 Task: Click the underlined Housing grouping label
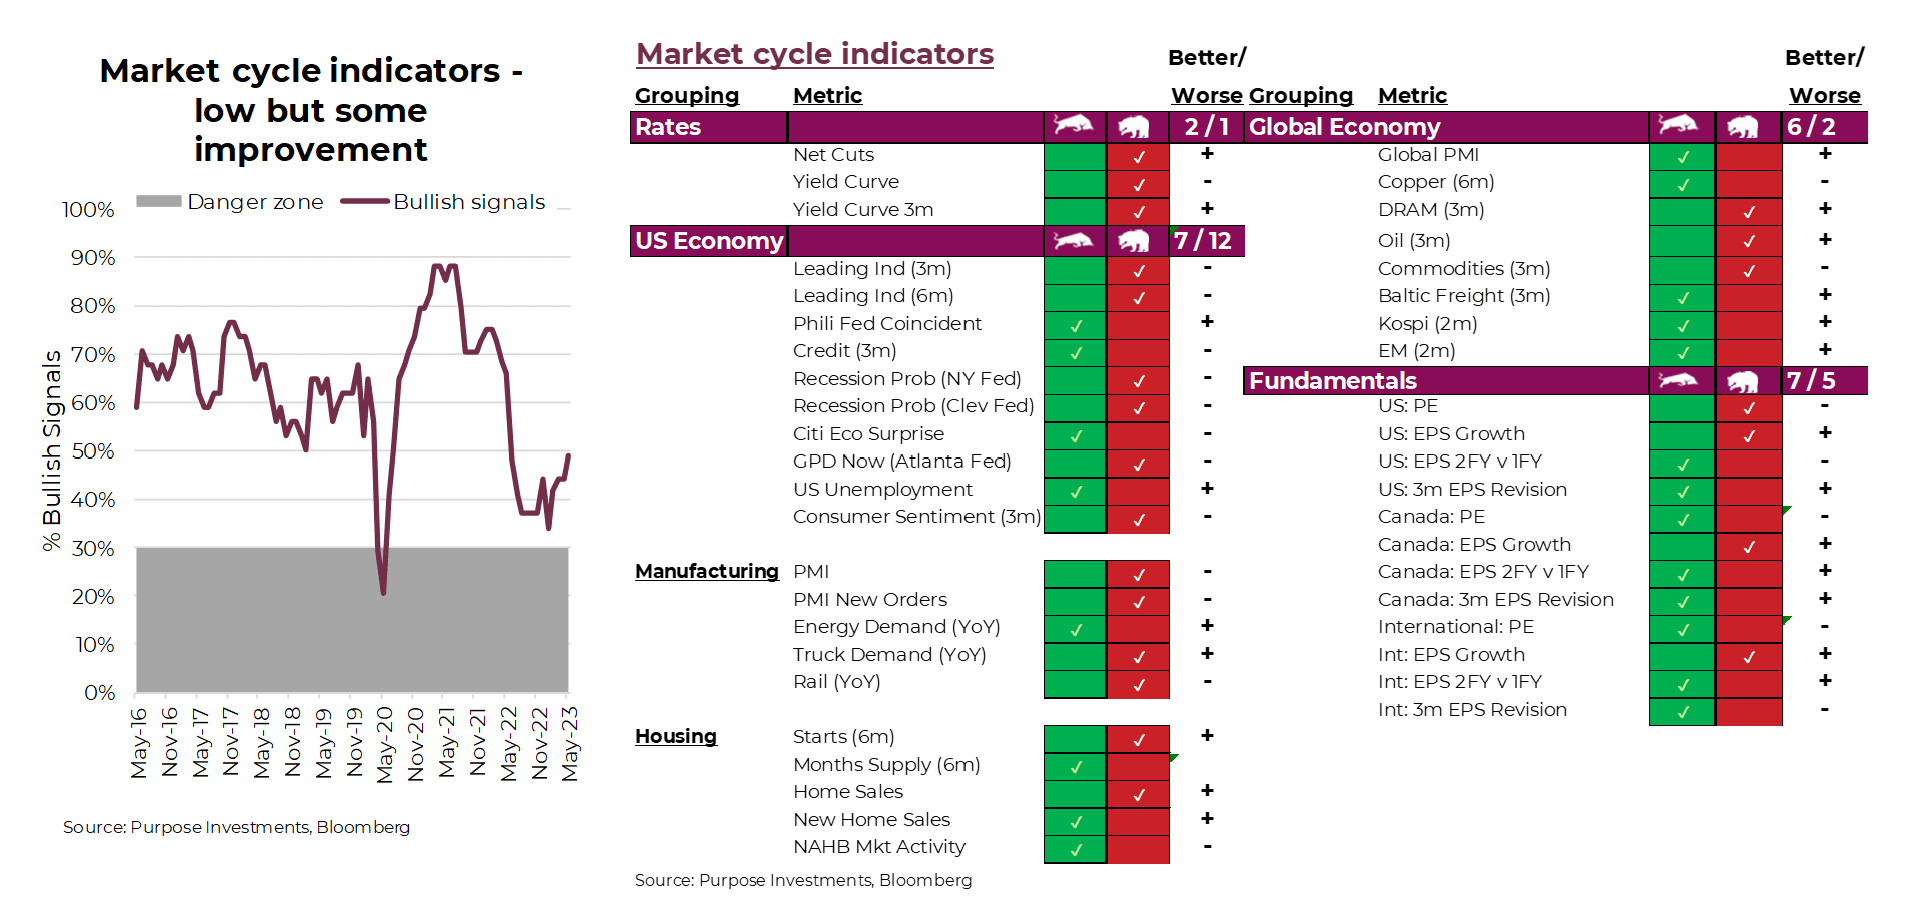[x=676, y=736]
